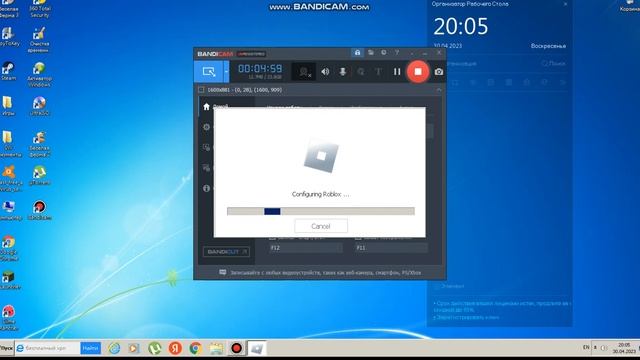Open File Explorer folder on taskbar
The width and height of the screenshot is (640, 360).
click(x=216, y=348)
